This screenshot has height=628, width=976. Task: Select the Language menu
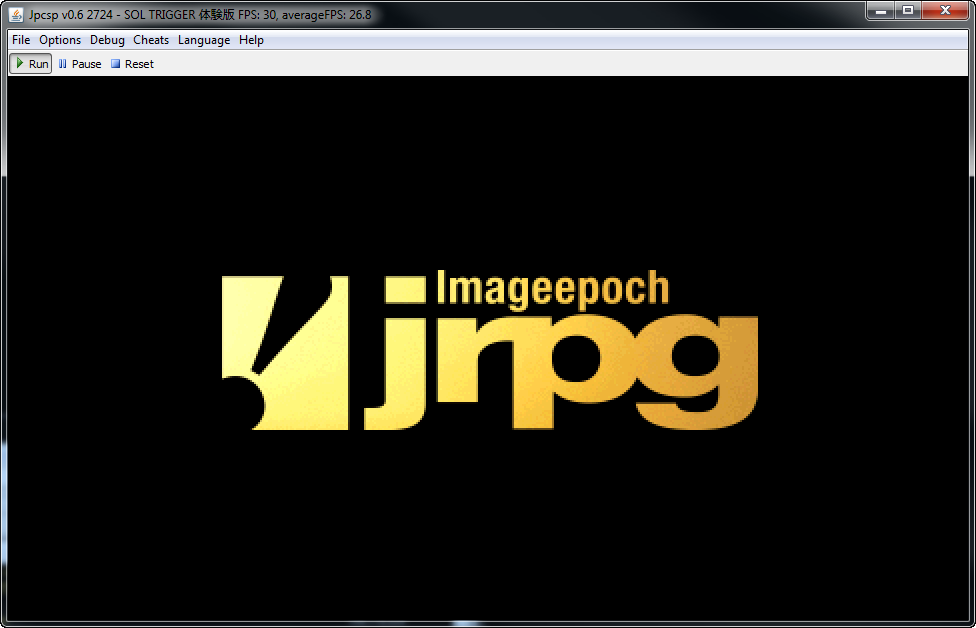[204, 40]
